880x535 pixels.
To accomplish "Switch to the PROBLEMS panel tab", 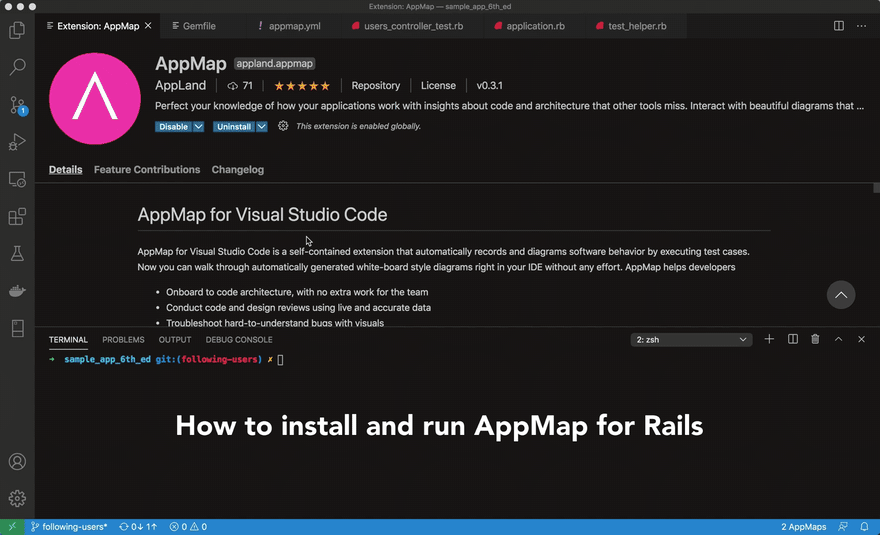I will (123, 340).
